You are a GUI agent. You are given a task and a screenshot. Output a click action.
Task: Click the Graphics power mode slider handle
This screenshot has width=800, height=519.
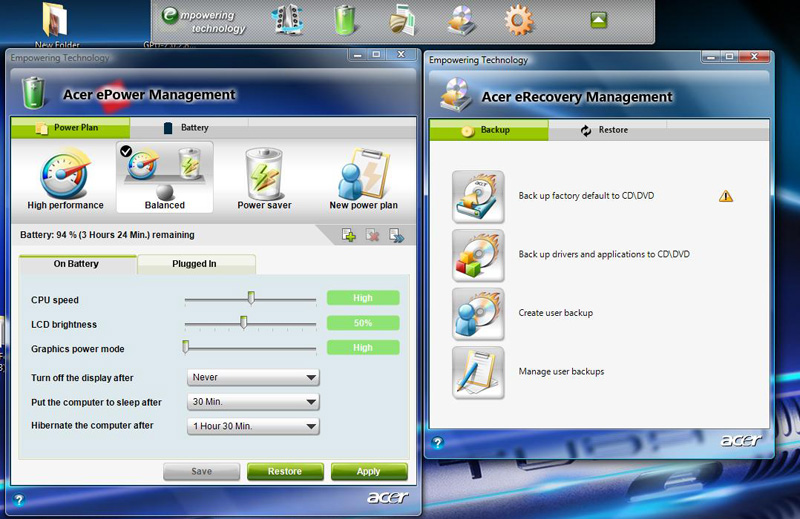(186, 347)
